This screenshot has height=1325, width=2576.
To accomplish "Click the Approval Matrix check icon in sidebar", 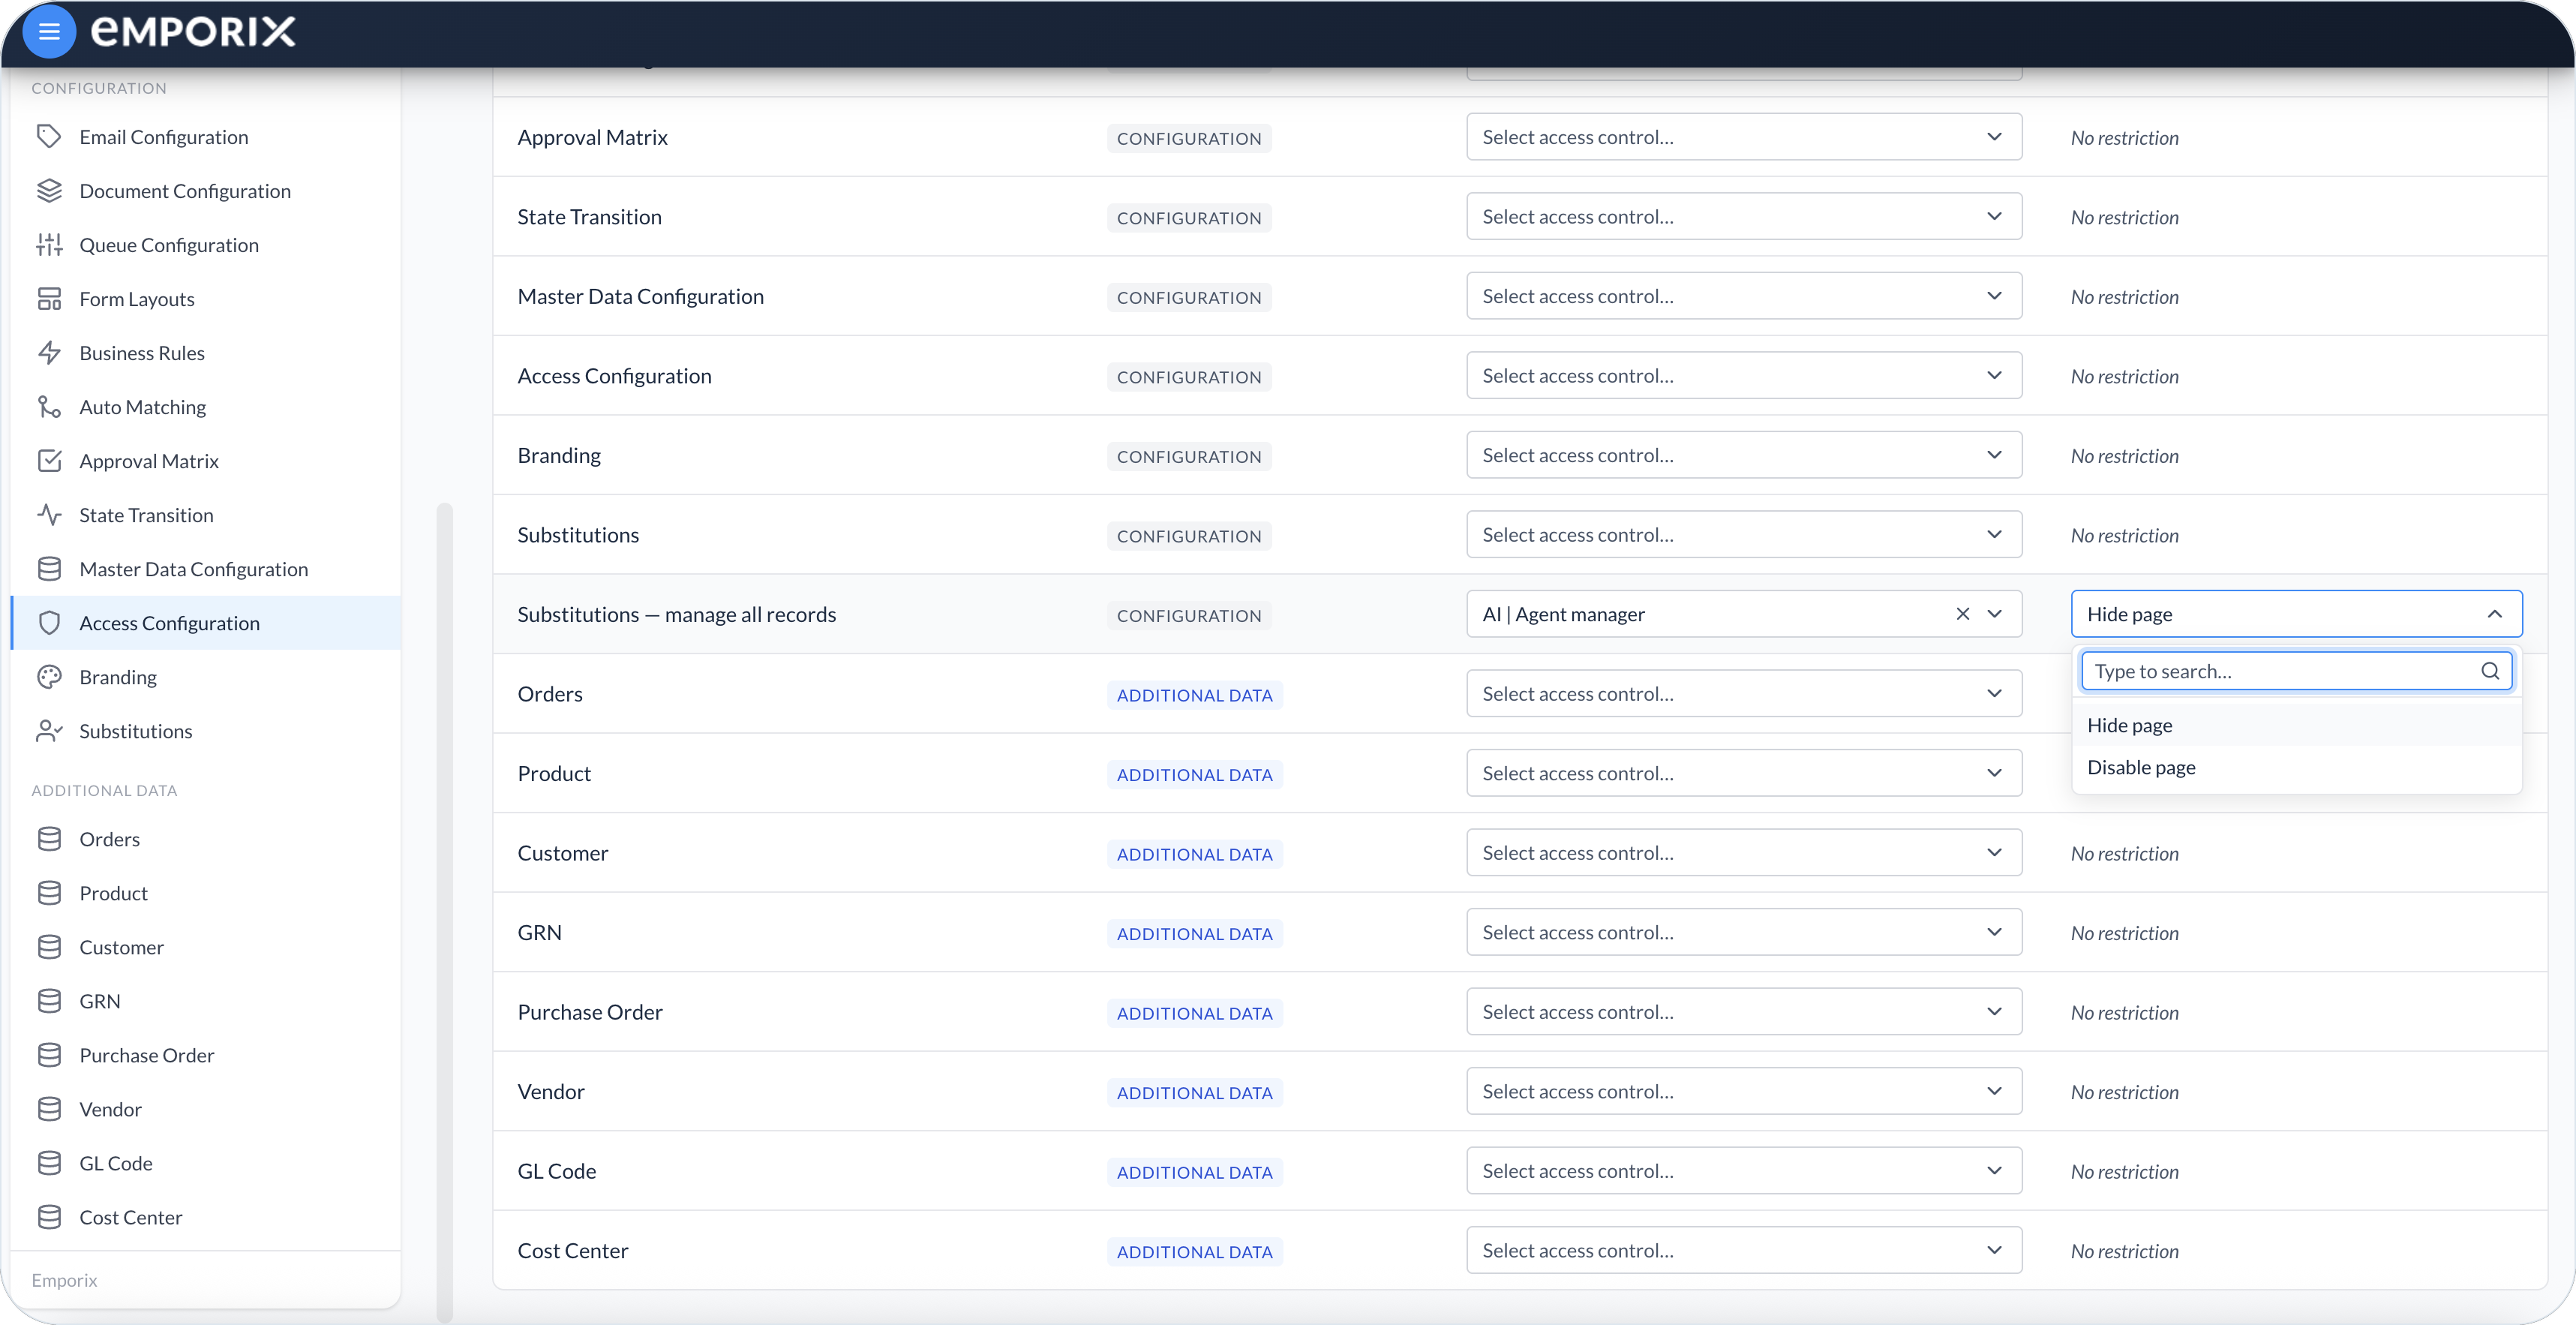I will tap(49, 460).
